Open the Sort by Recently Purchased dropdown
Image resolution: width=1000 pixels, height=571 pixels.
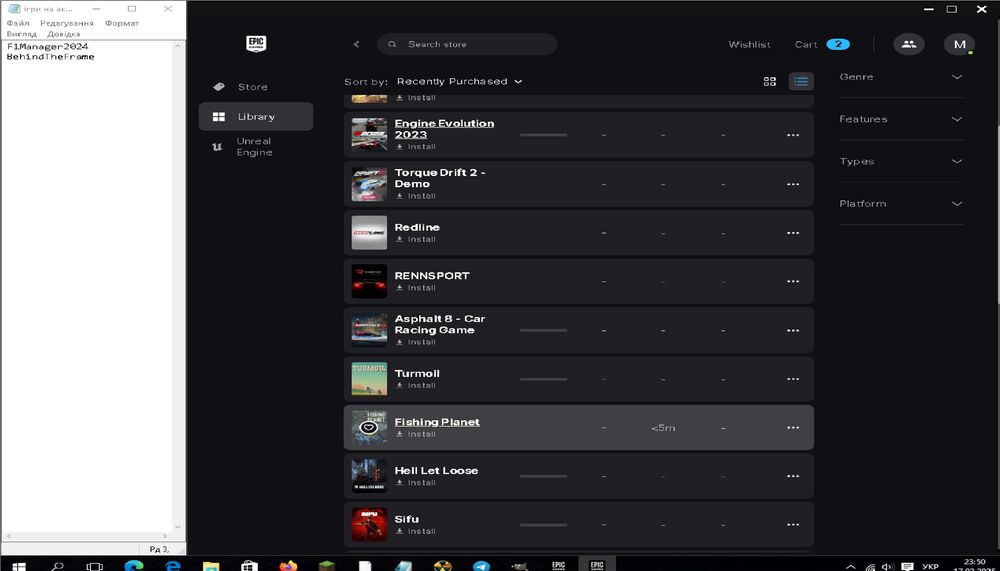459,82
